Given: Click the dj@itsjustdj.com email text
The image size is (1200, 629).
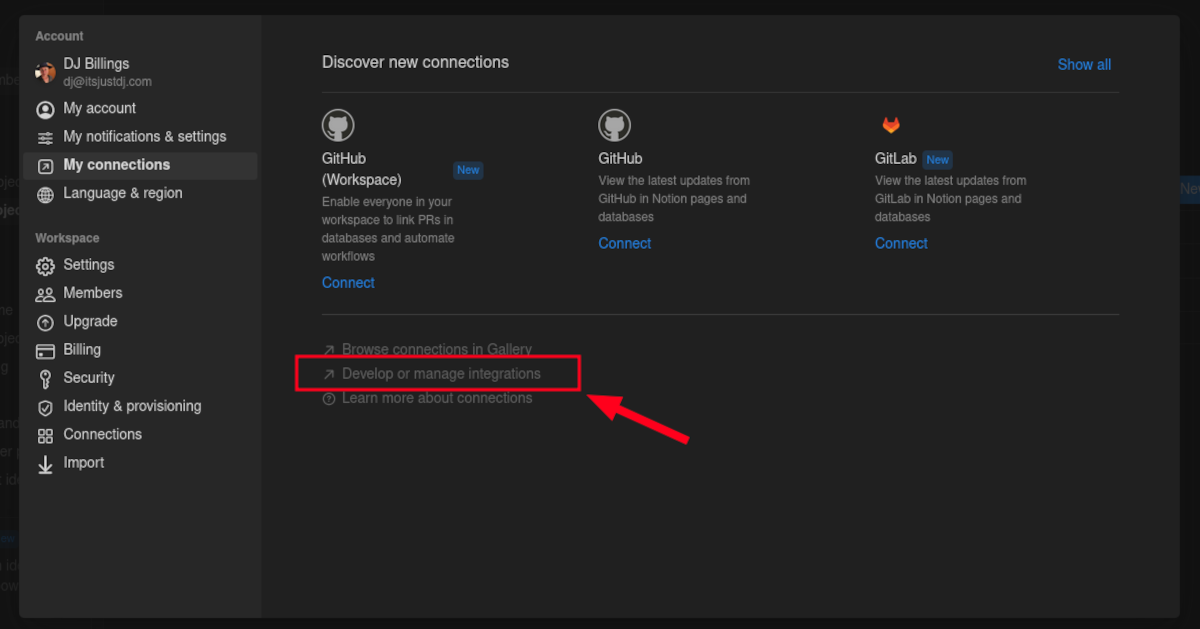Looking at the screenshot, I should 108,82.
